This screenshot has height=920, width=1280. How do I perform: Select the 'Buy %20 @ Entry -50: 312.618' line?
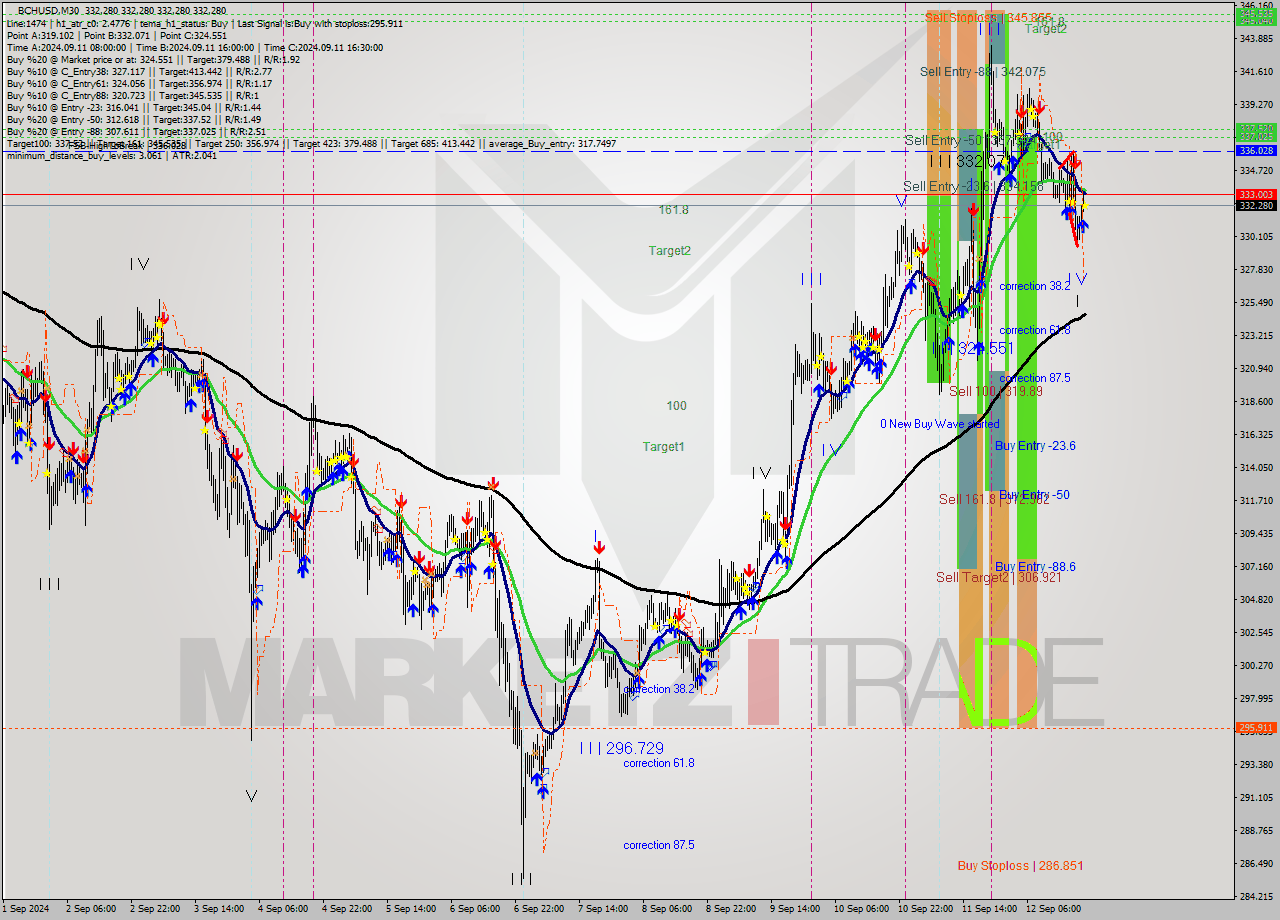[134, 119]
